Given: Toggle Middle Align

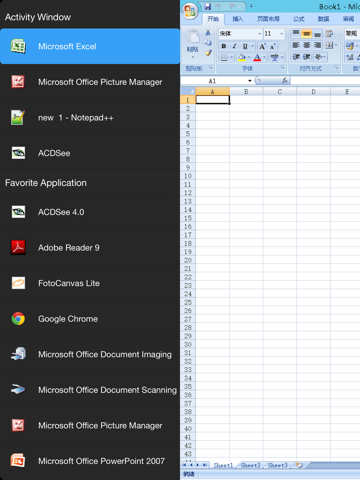Looking at the screenshot, I should [x=307, y=33].
